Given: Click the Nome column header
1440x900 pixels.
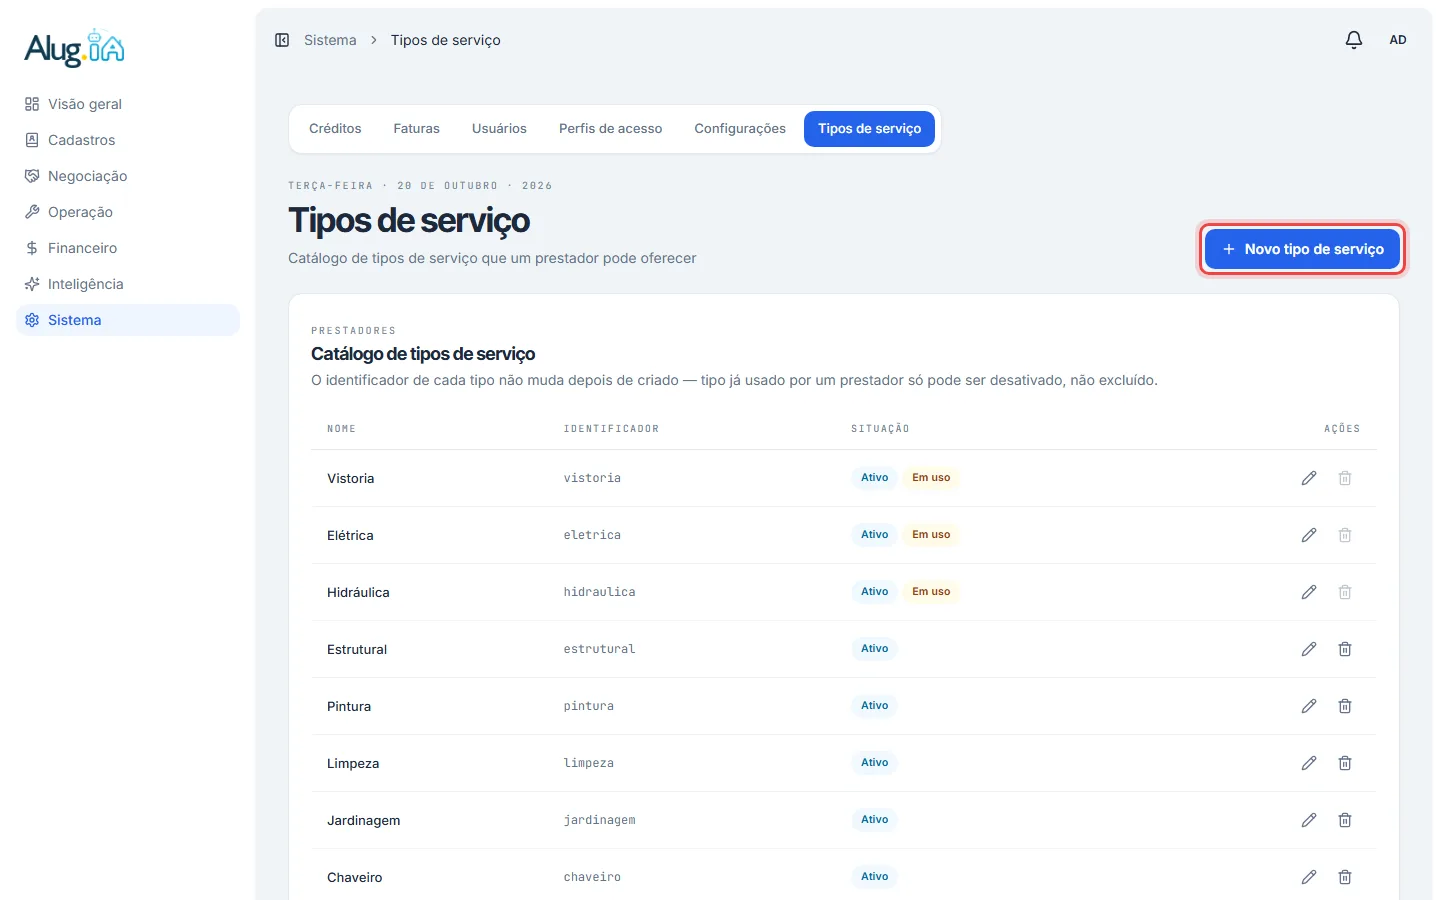Looking at the screenshot, I should tap(341, 429).
